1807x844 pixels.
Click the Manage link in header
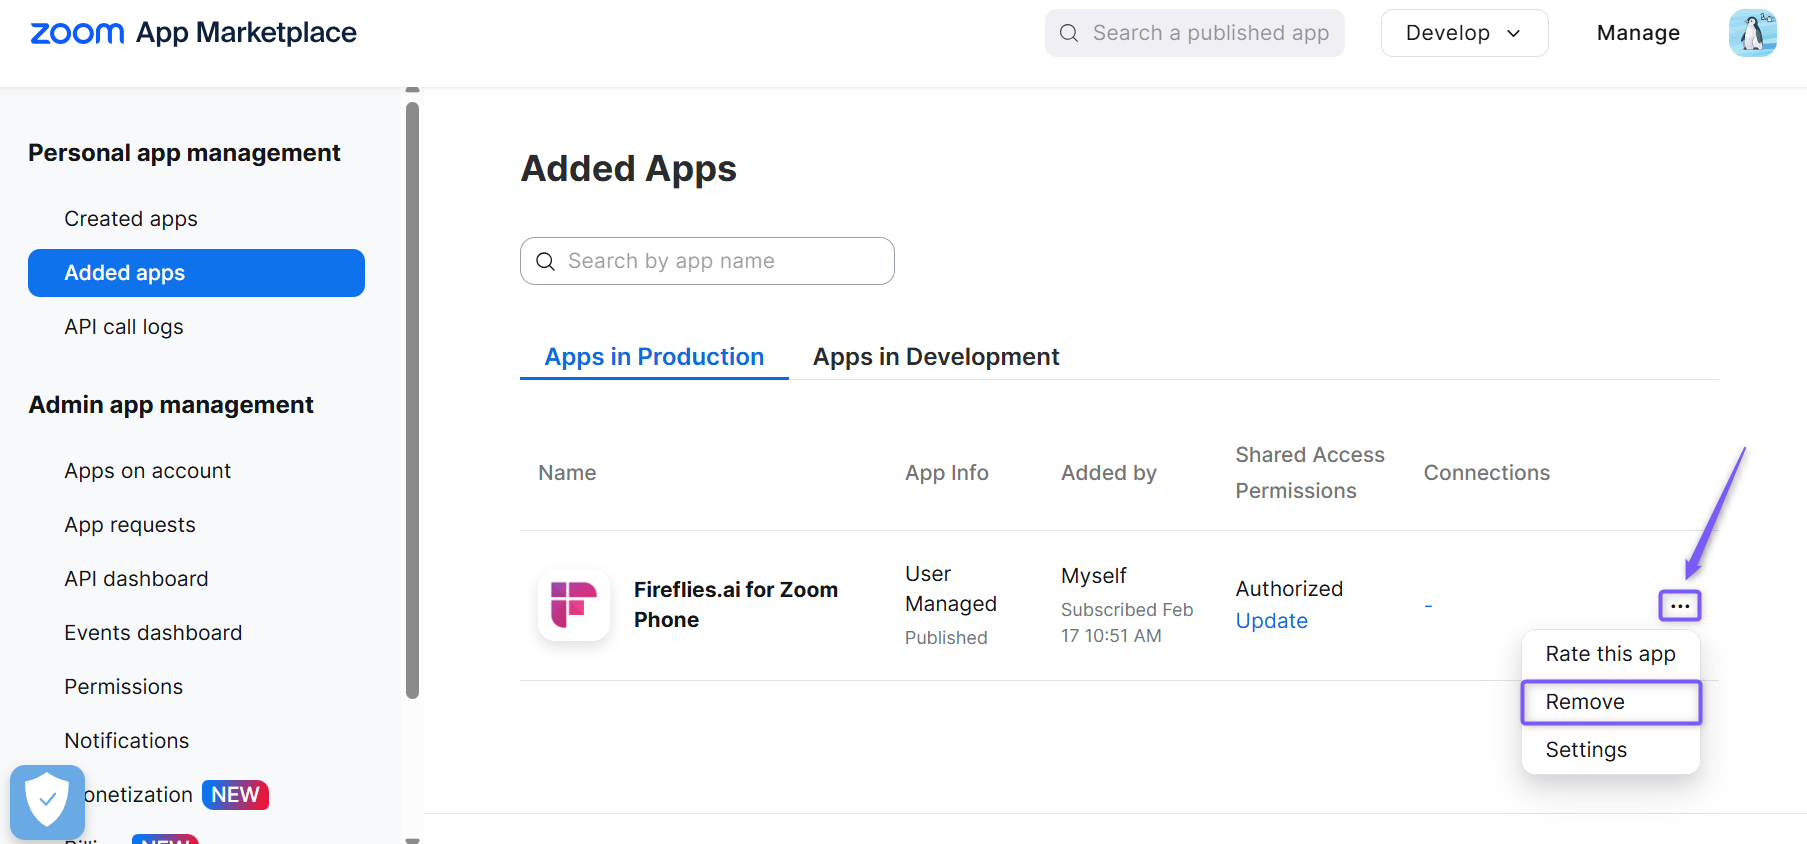pyautogui.click(x=1638, y=33)
